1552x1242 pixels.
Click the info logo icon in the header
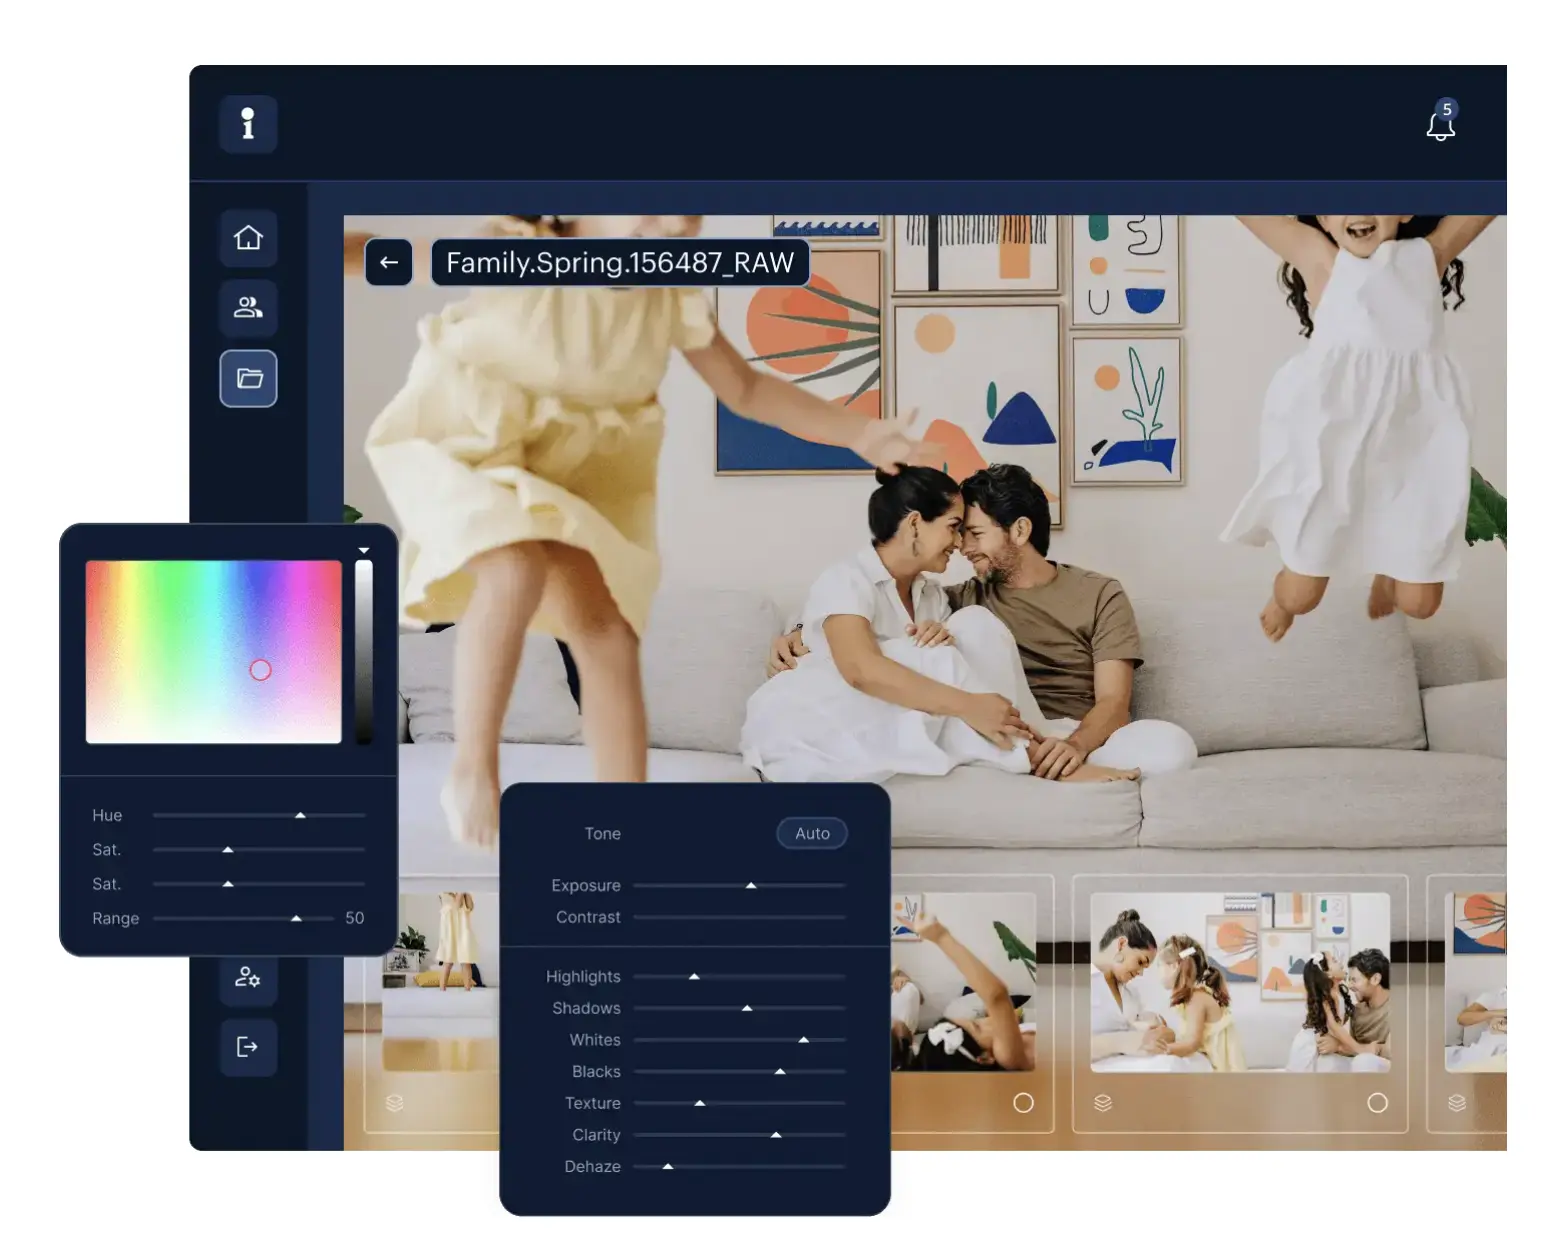point(248,124)
